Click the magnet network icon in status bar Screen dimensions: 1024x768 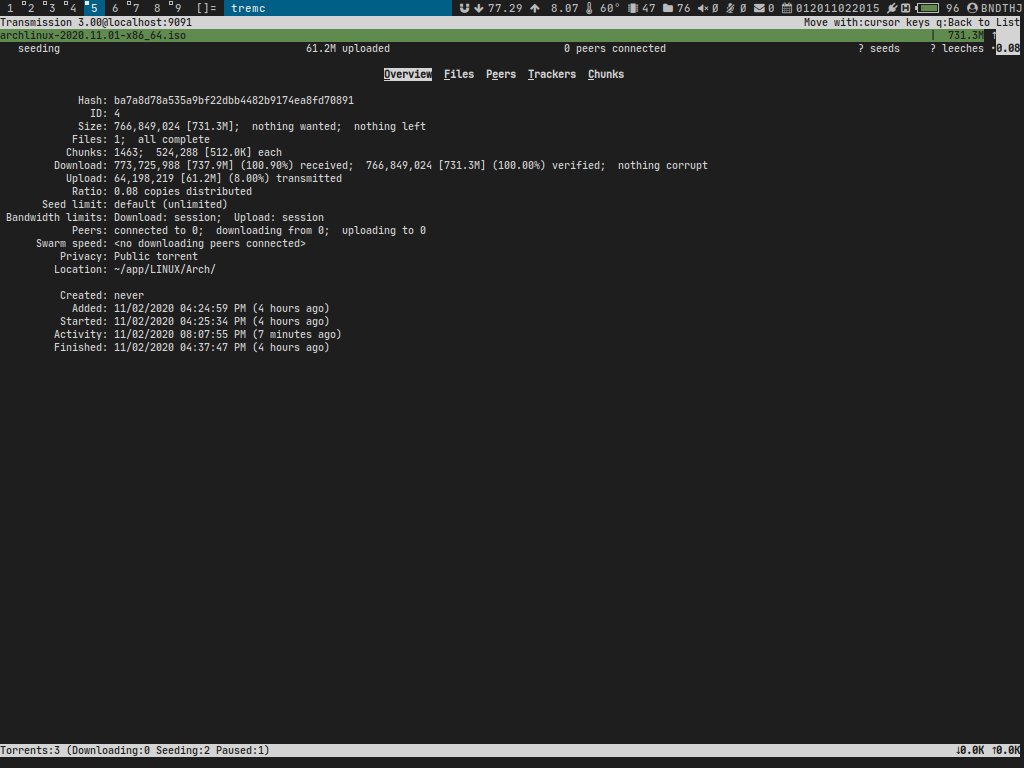point(464,8)
